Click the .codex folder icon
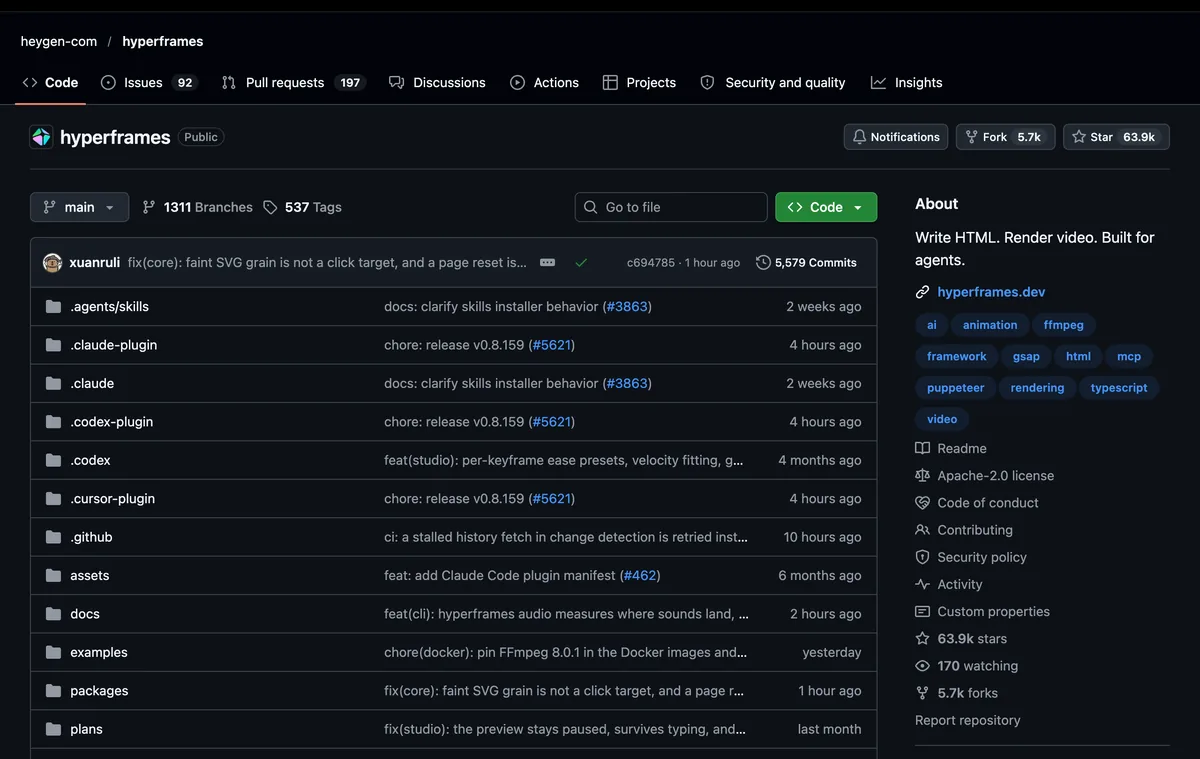Screen dimensions: 1200x759 tap(53, 460)
